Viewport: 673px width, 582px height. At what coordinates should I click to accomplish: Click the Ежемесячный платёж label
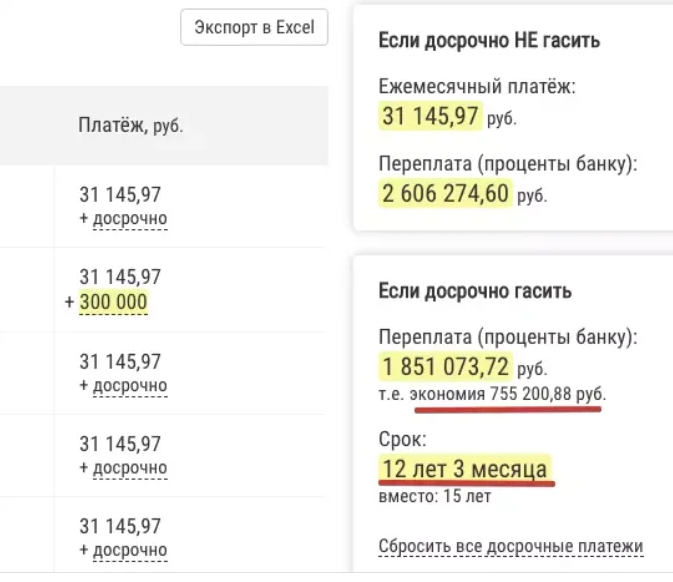pos(477,87)
